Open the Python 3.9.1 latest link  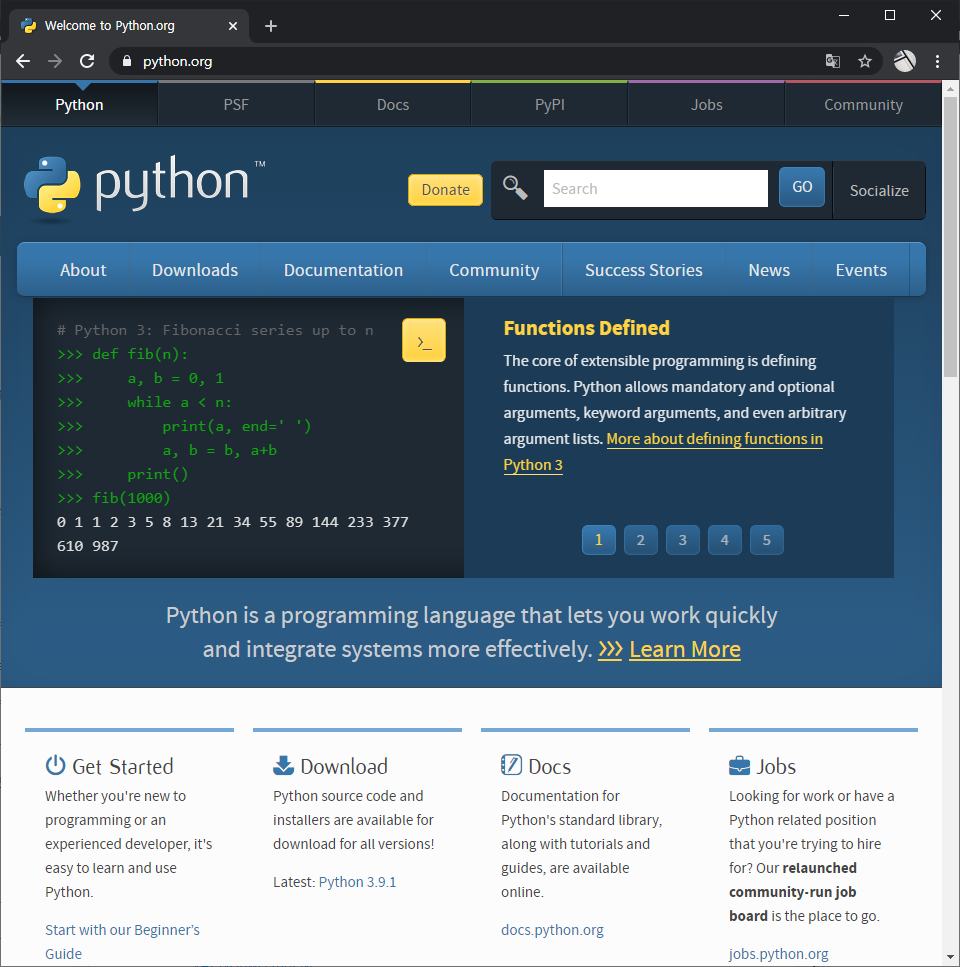[x=357, y=882]
